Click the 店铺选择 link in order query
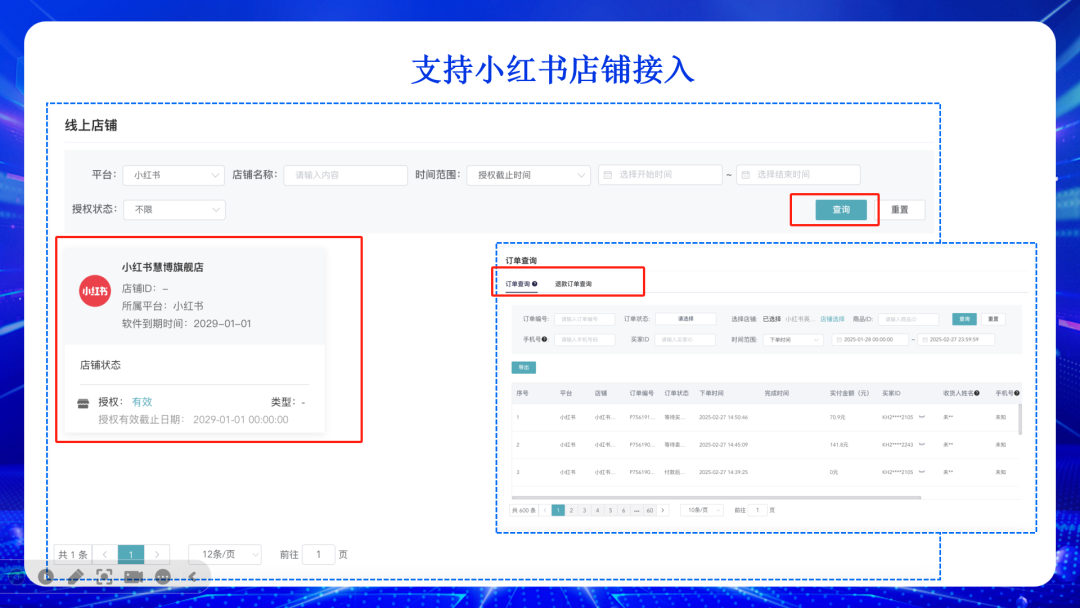The width and height of the screenshot is (1080, 608). pos(832,319)
